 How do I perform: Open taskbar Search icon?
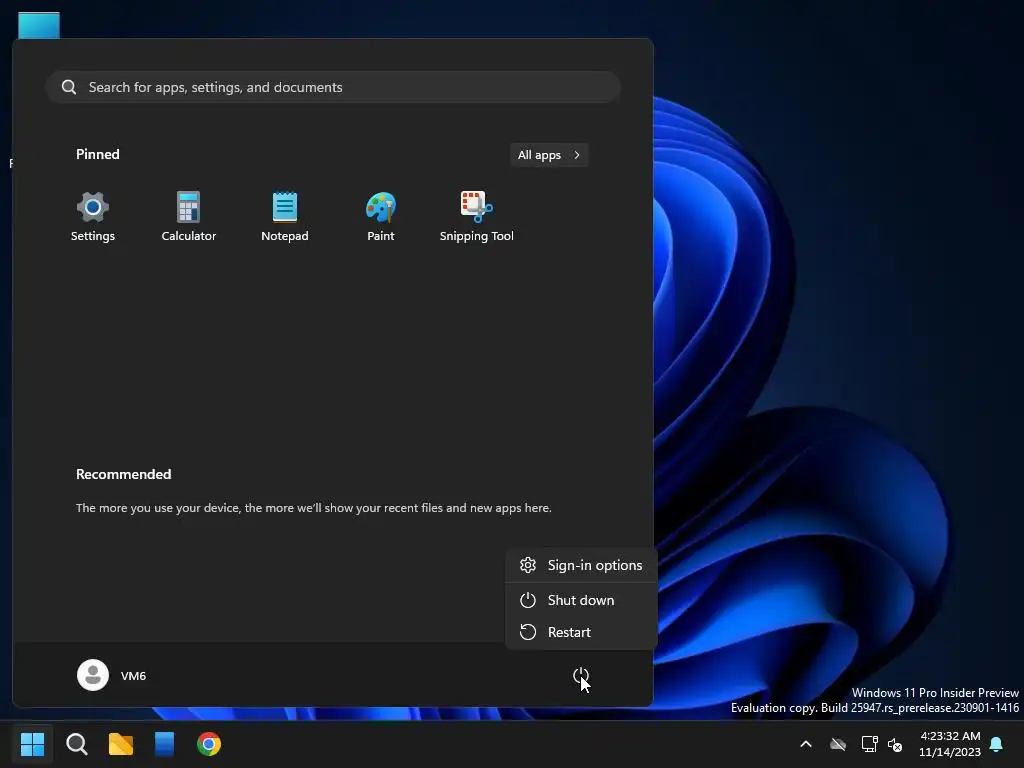(76, 744)
